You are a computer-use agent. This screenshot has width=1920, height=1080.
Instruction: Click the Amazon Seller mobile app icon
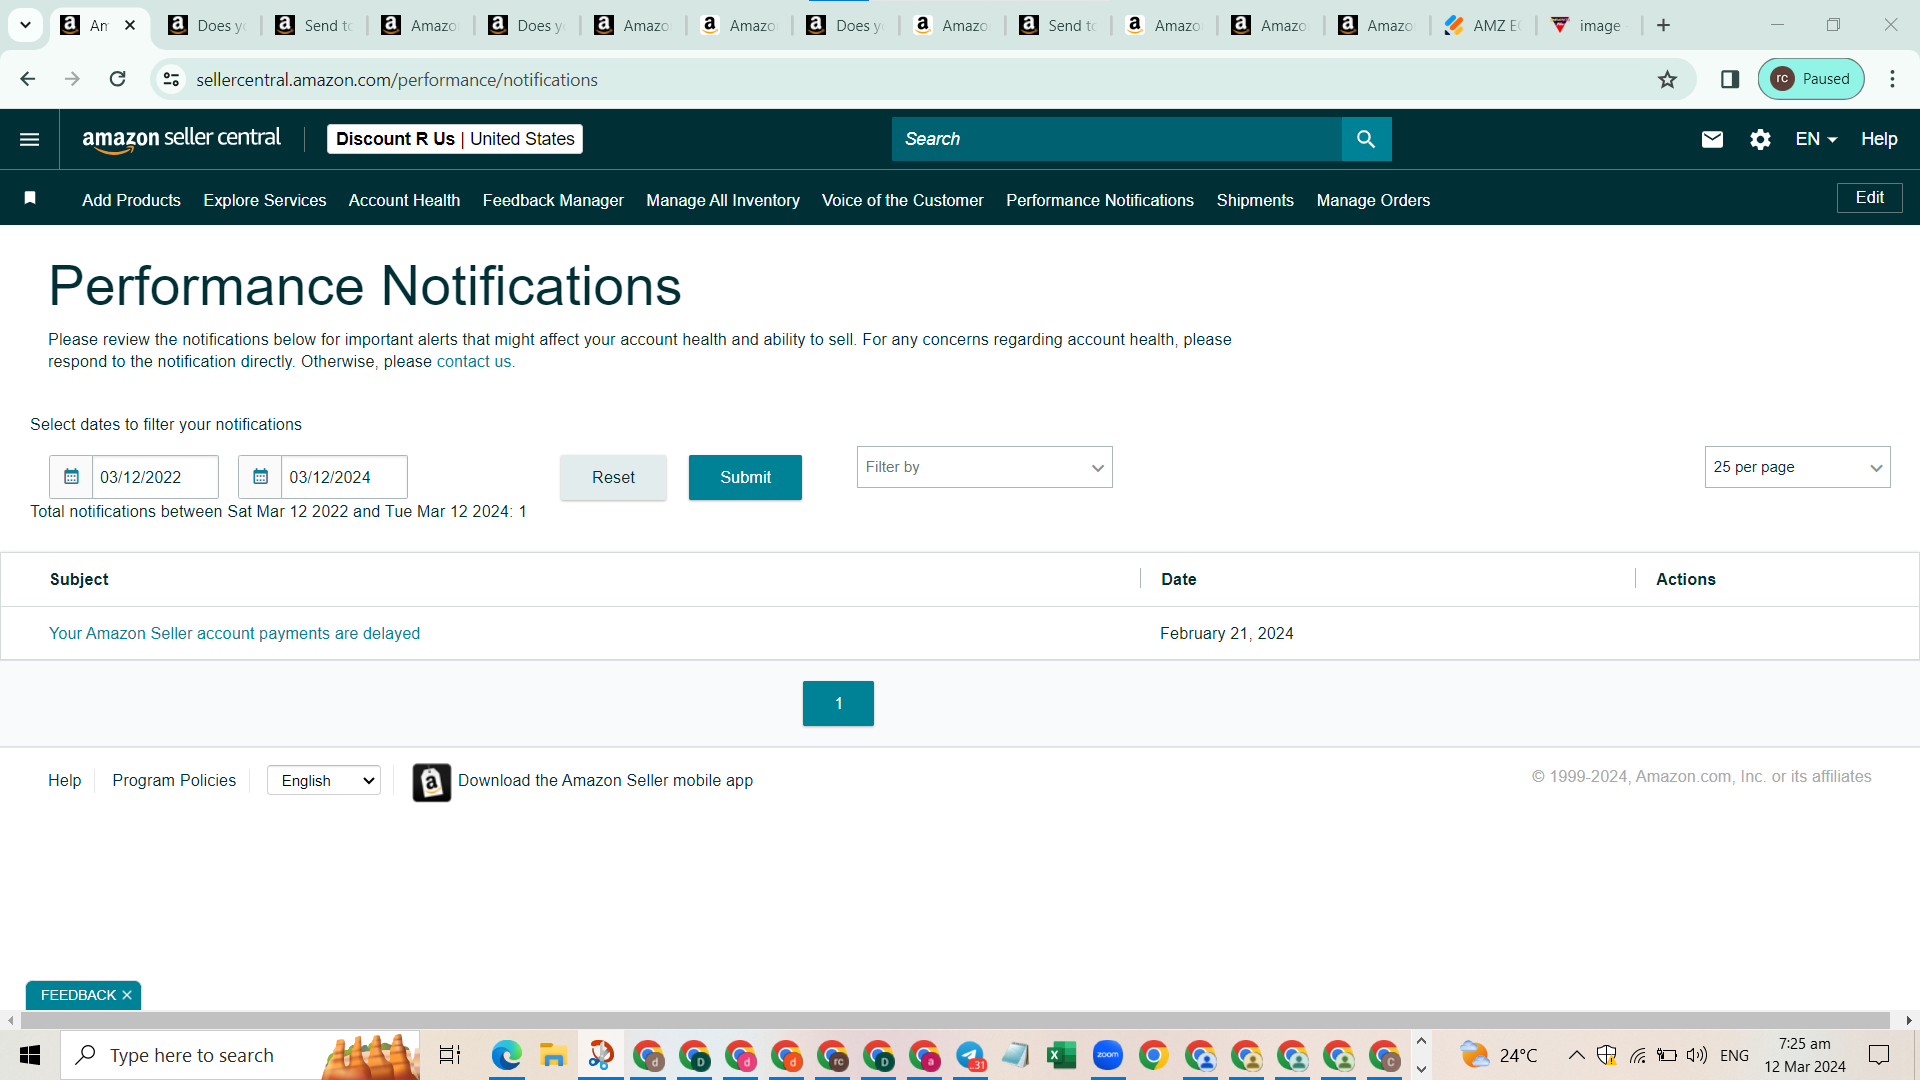[432, 782]
